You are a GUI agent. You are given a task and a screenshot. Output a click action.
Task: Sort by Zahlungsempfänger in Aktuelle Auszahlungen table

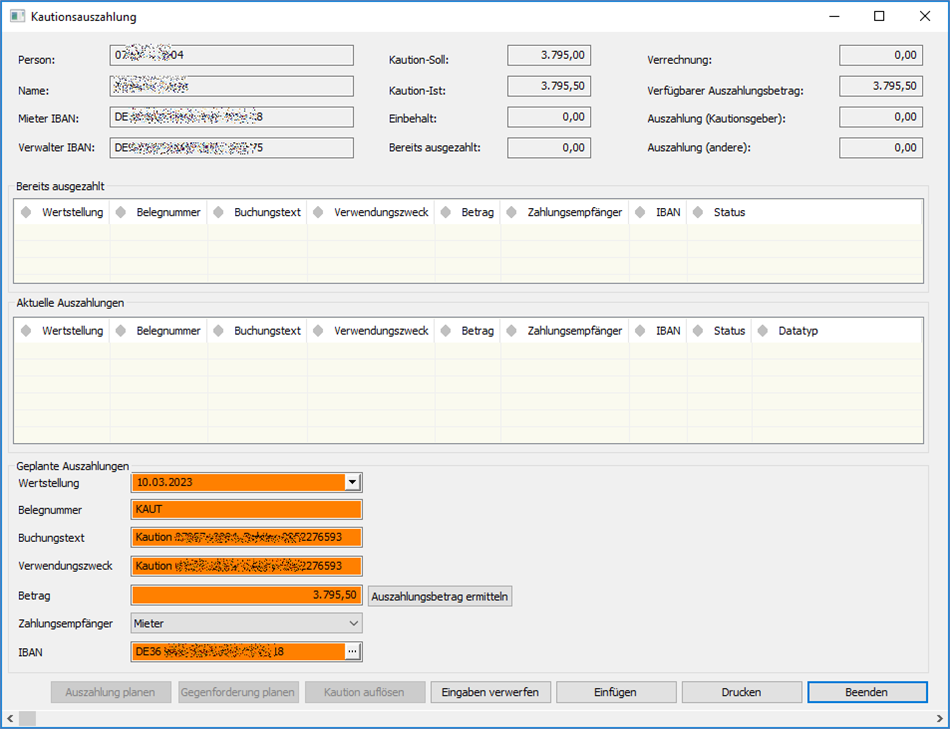(x=574, y=331)
